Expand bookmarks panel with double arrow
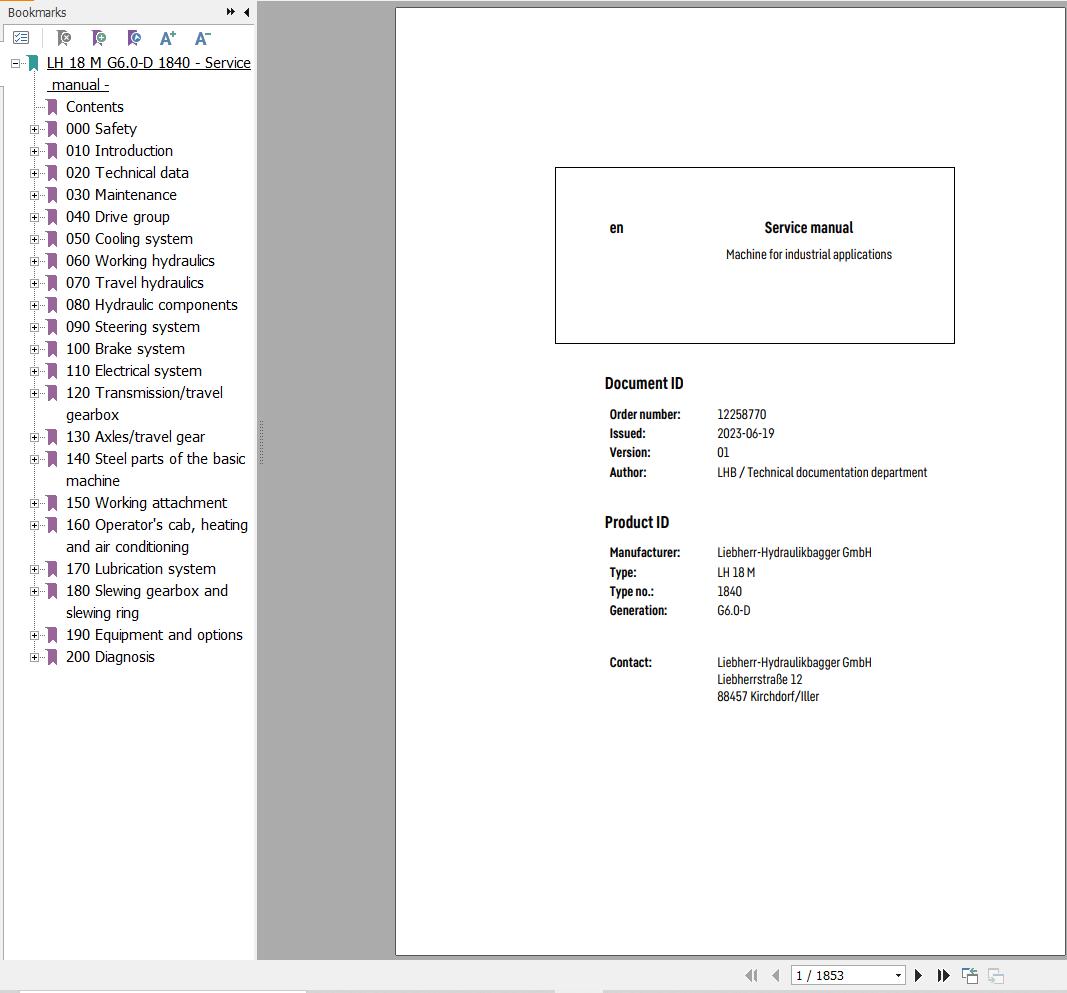The height and width of the screenshot is (993, 1067). coord(231,12)
